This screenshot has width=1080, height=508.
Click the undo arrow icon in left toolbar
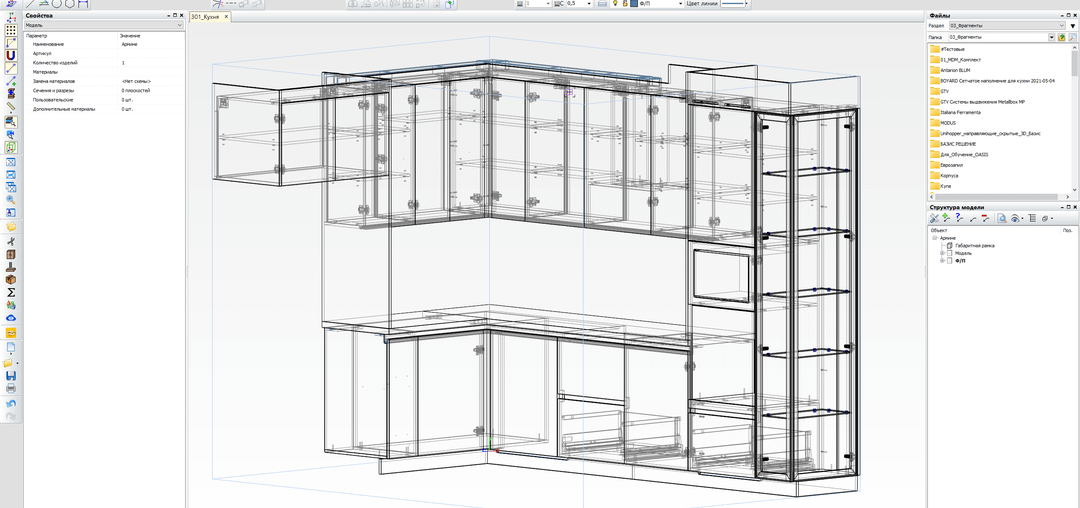pyautogui.click(x=10, y=403)
